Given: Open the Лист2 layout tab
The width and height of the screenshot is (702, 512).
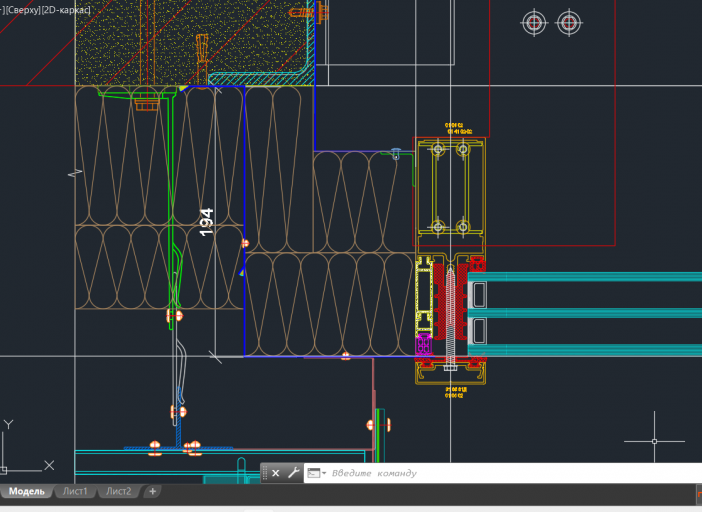Looking at the screenshot, I should 118,491.
